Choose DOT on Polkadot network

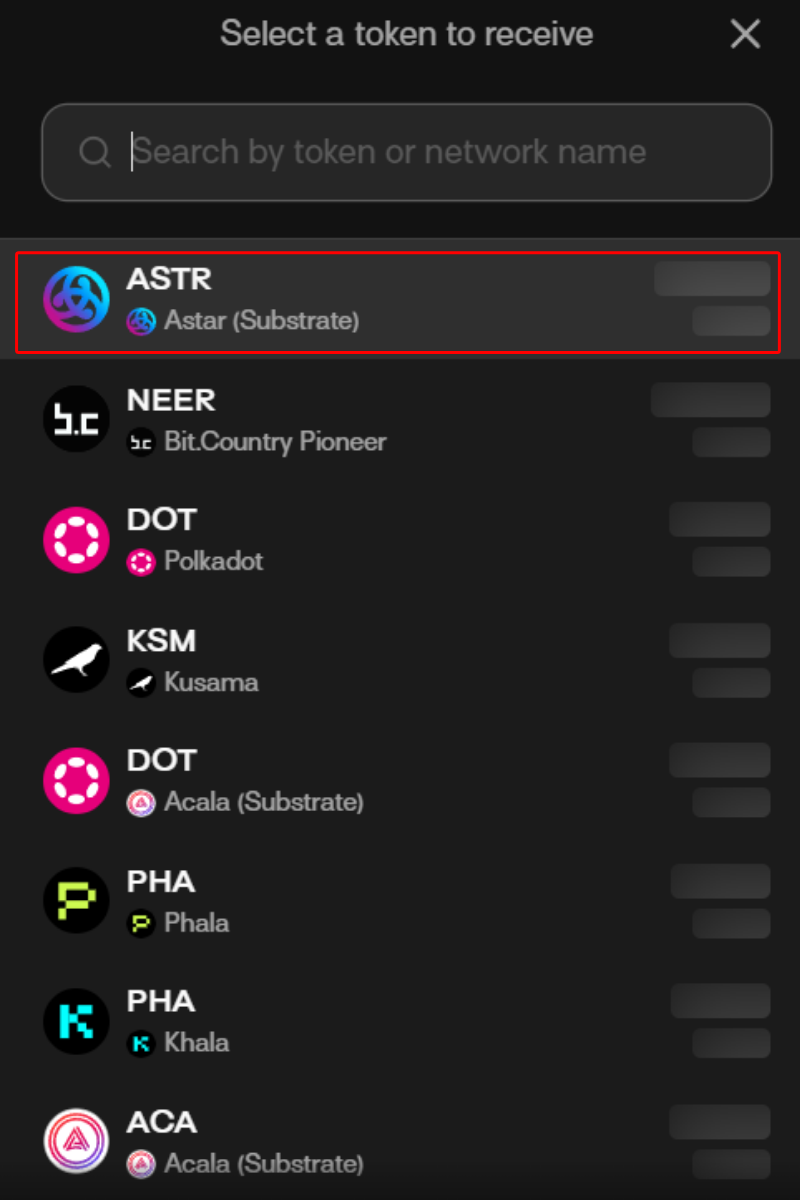click(x=400, y=540)
